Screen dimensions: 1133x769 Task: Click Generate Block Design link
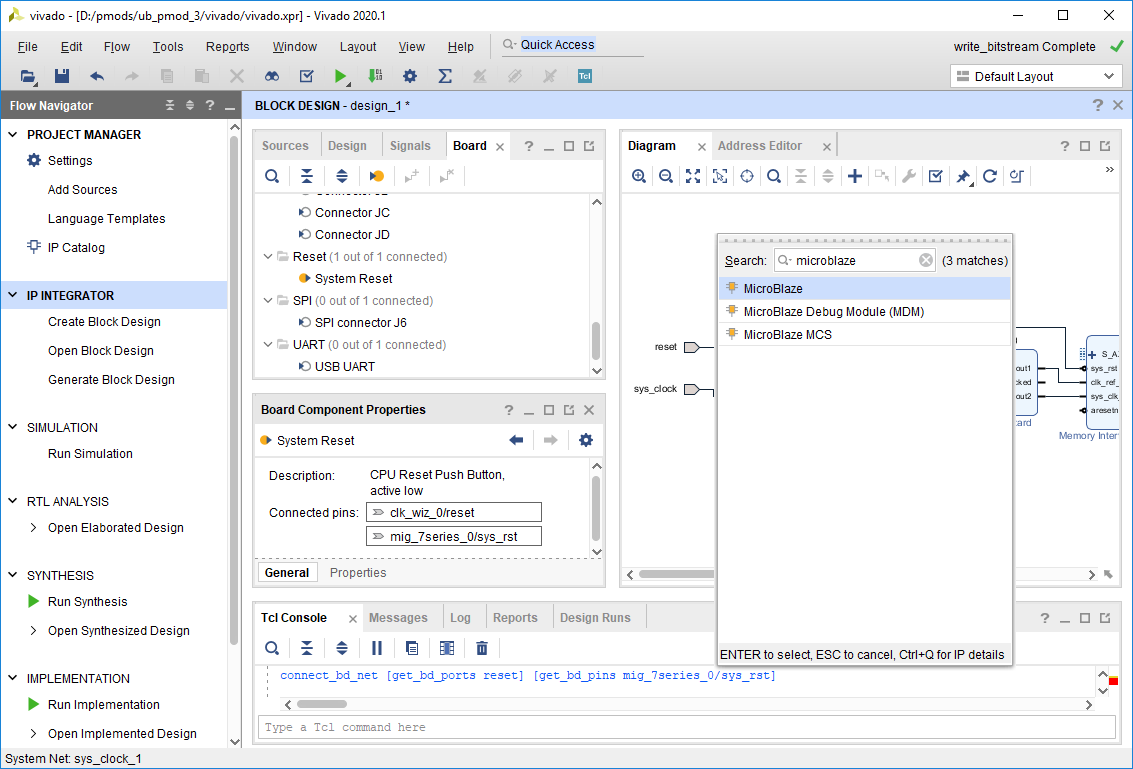(111, 379)
